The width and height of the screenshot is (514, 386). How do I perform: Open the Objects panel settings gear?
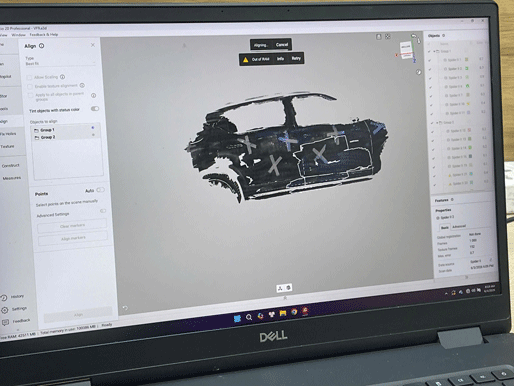(444, 35)
